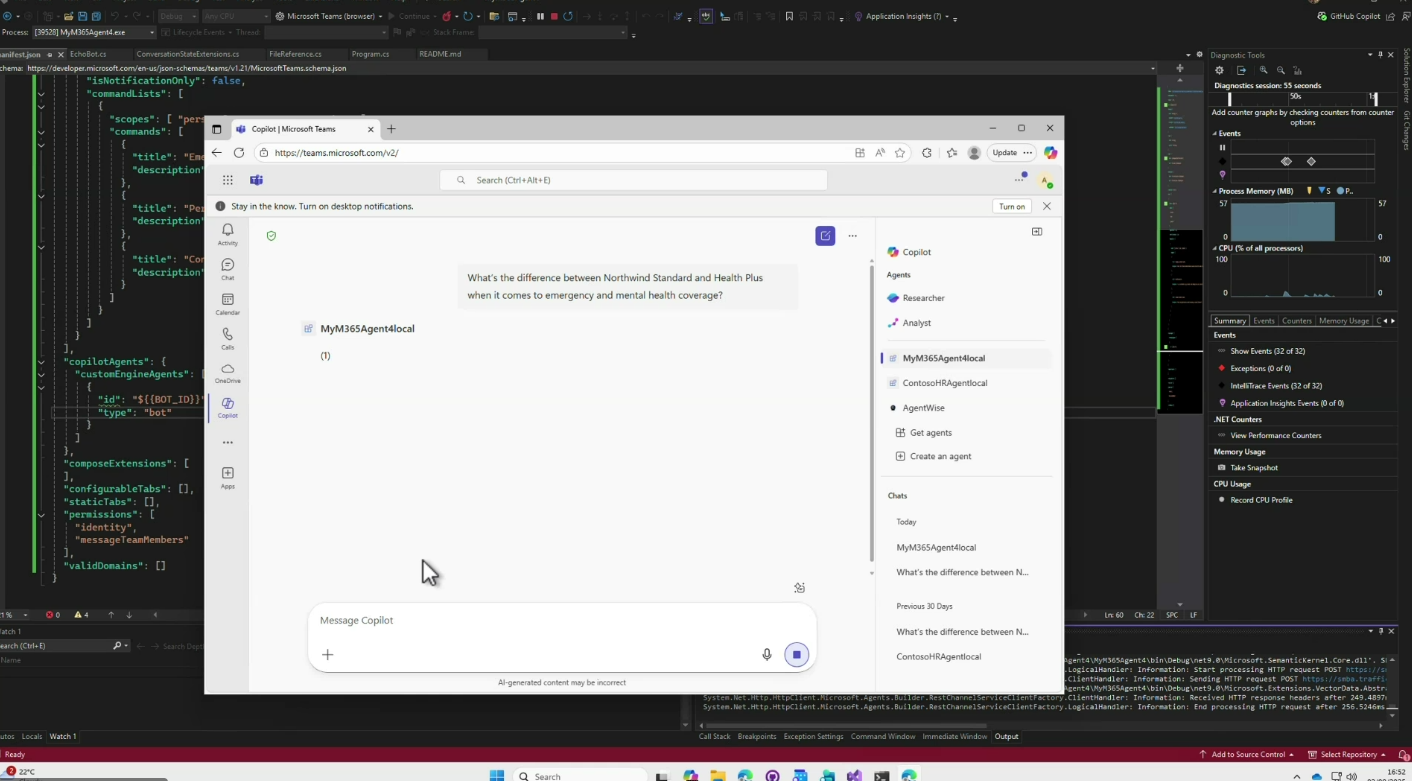Click the plus icon in the message box

coord(327,654)
